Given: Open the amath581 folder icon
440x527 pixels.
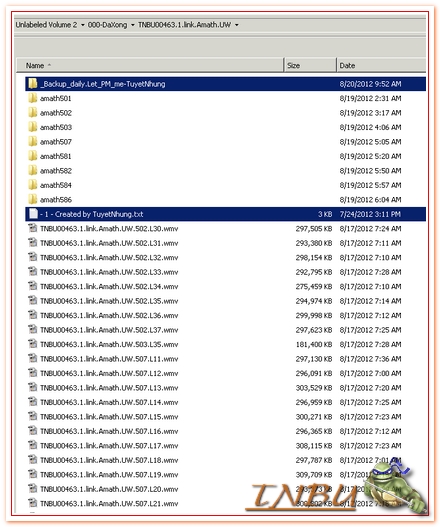Looking at the screenshot, I should pyautogui.click(x=33, y=156).
